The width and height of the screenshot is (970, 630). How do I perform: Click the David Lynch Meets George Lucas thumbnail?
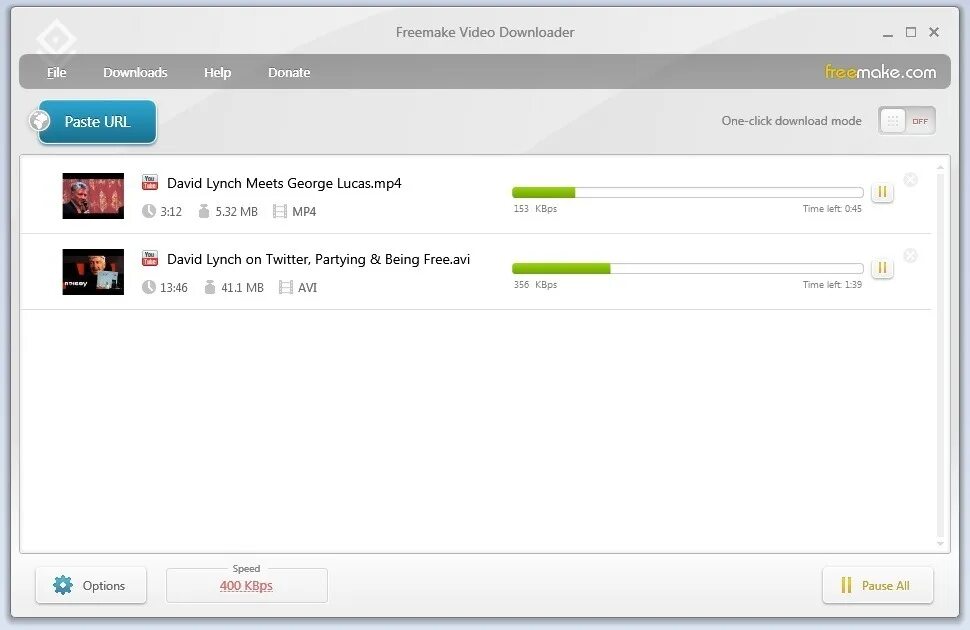[x=93, y=196]
